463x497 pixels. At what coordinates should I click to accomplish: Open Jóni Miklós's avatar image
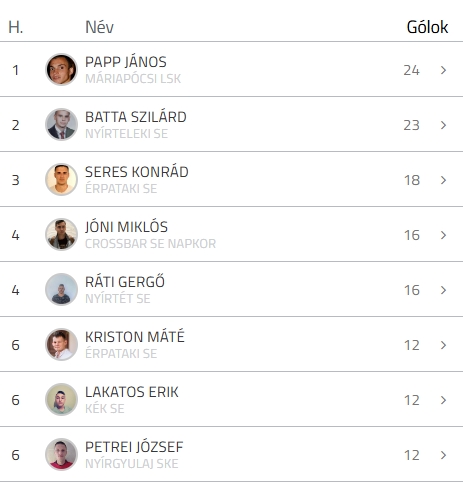pyautogui.click(x=61, y=234)
